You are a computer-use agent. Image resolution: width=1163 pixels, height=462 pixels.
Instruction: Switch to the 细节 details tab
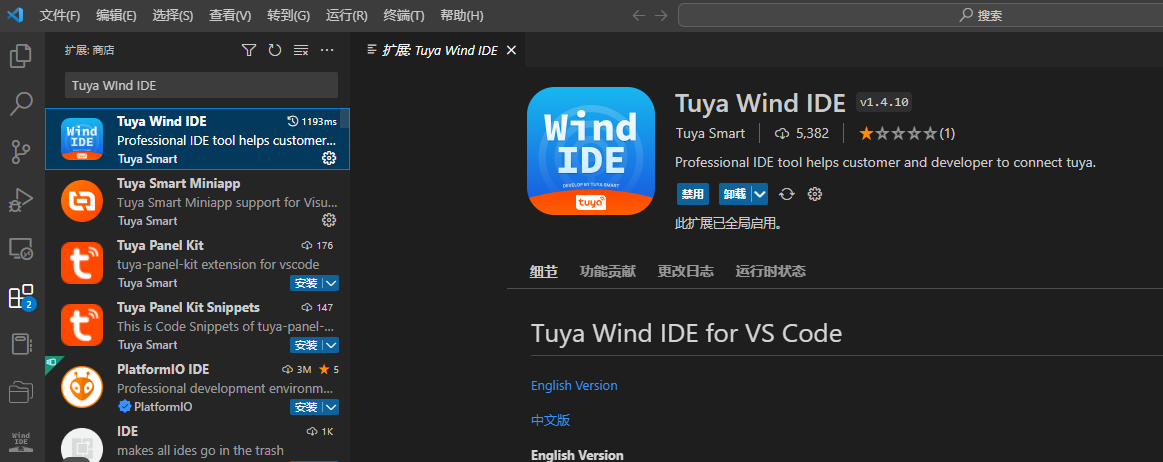544,271
